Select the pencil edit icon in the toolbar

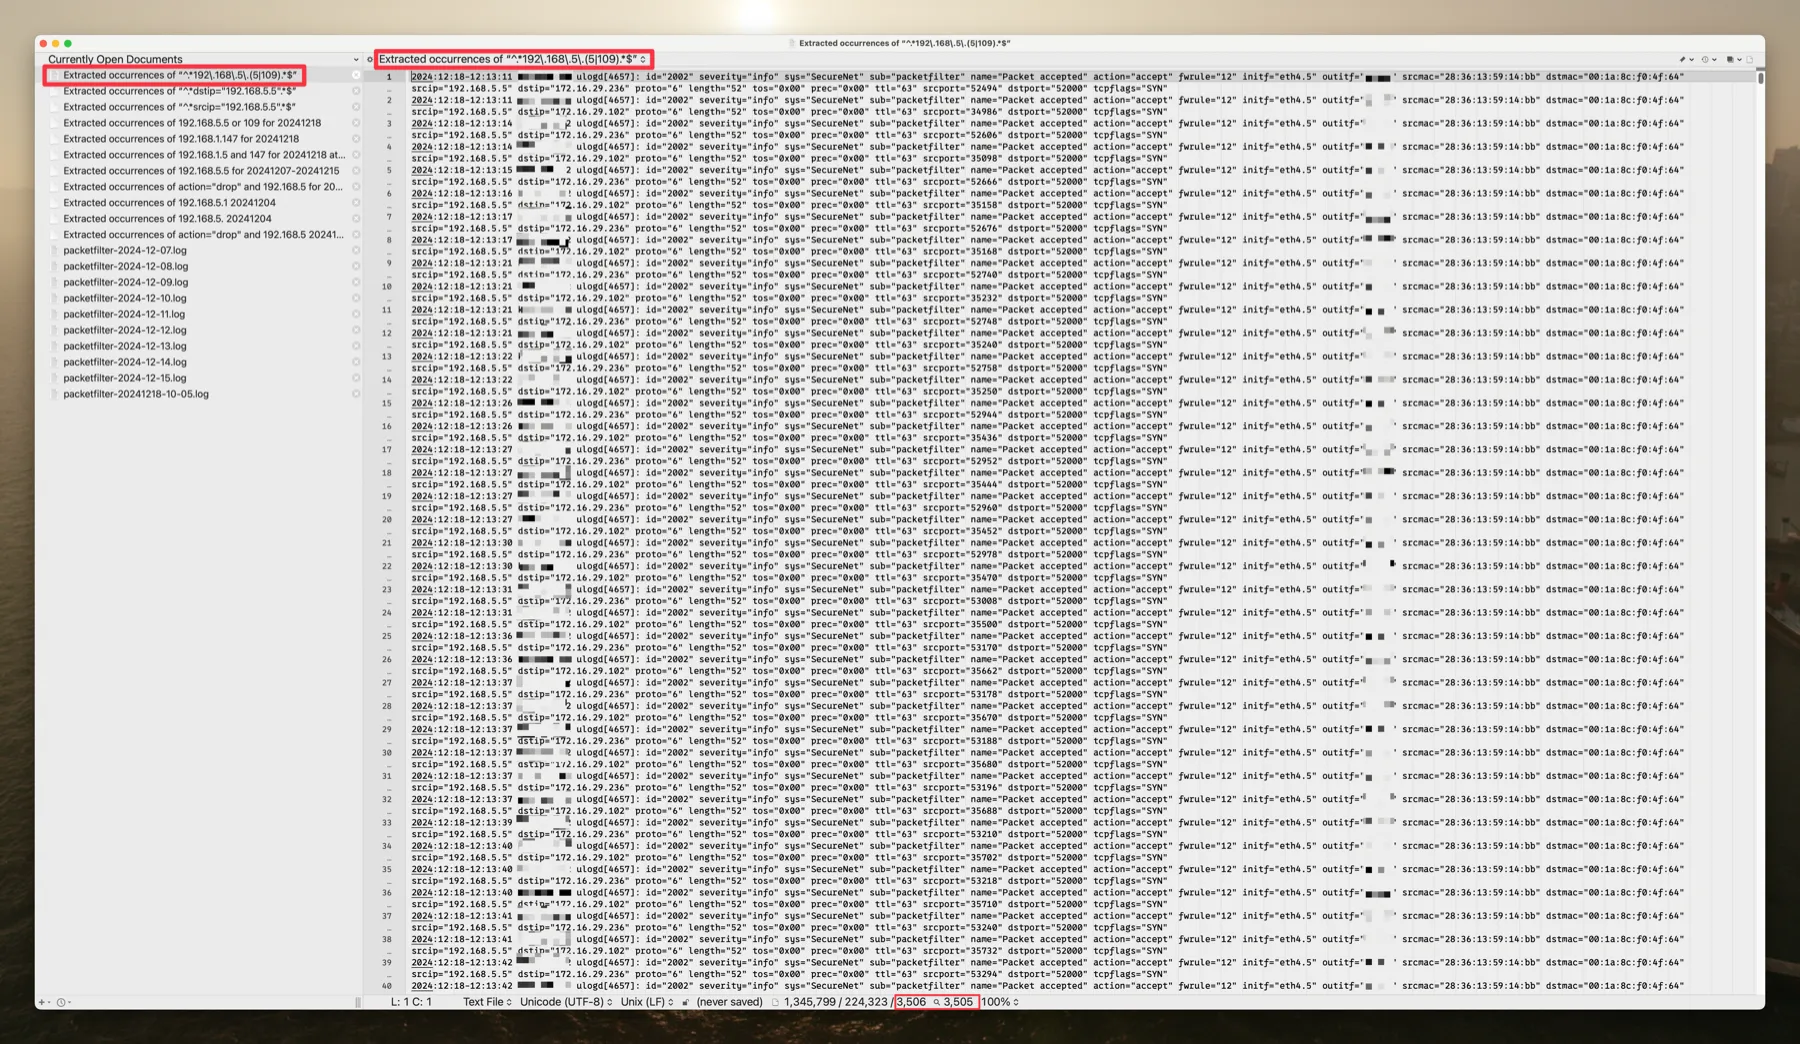[1683, 59]
